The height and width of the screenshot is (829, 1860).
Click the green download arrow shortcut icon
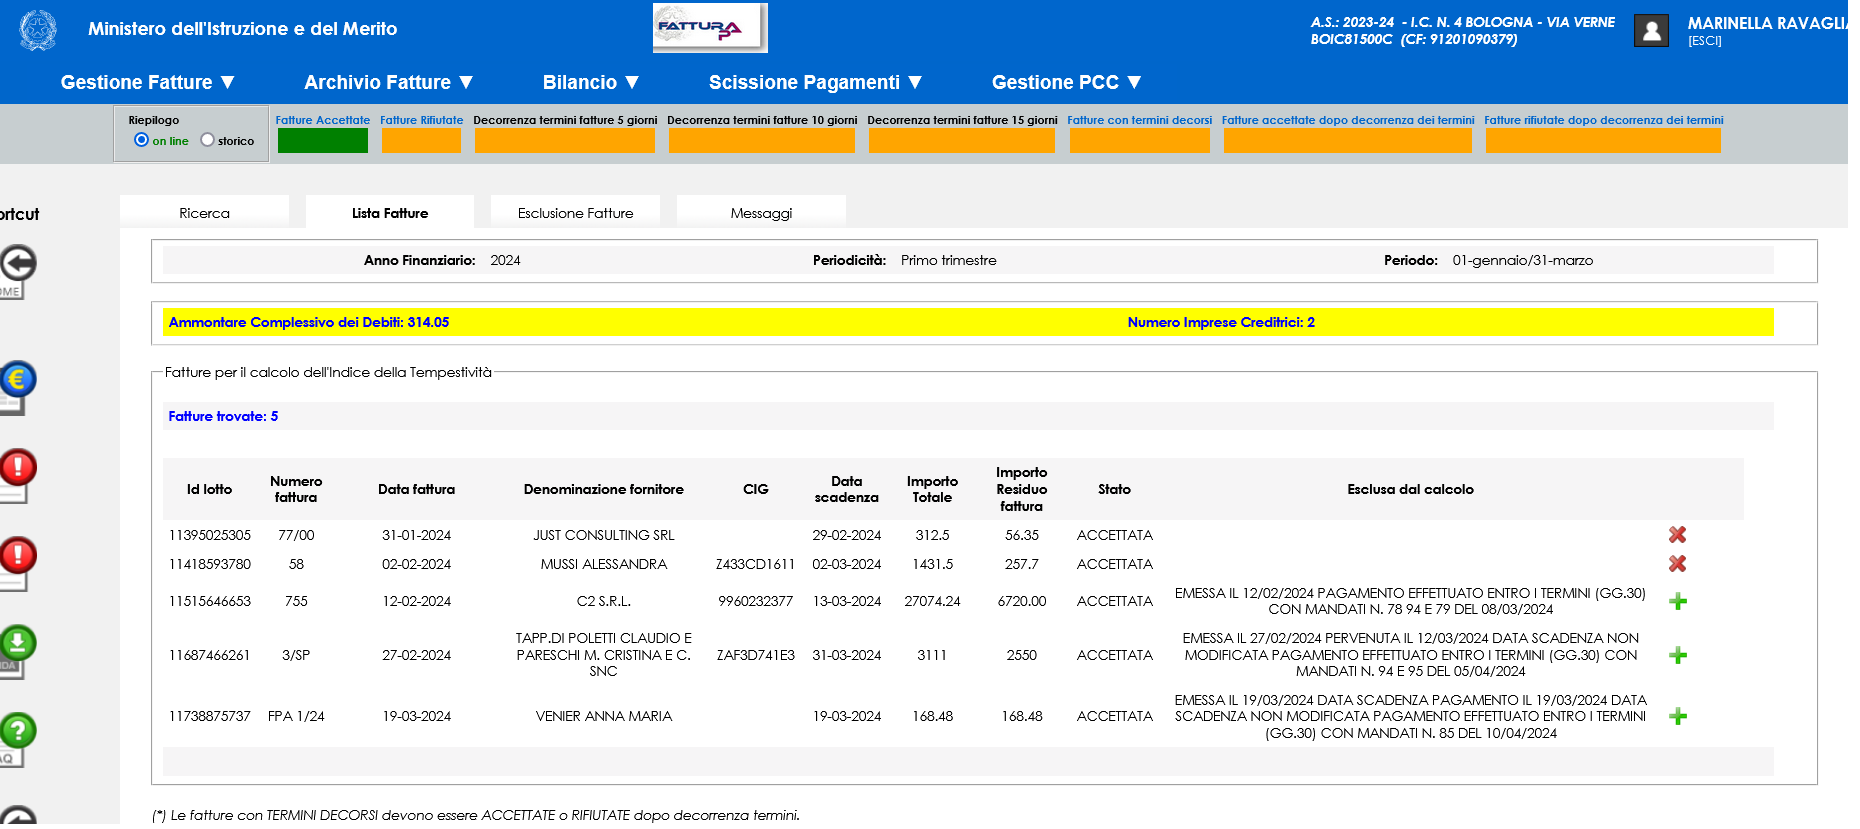pyautogui.click(x=17, y=644)
